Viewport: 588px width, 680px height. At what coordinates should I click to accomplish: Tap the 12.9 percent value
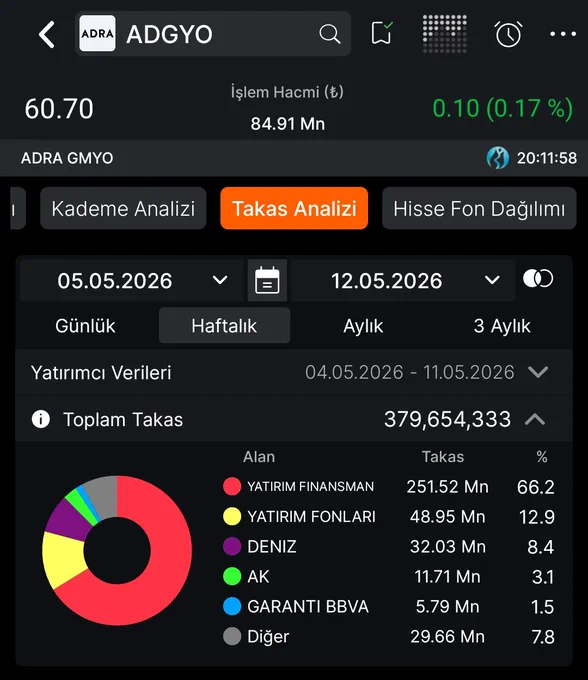pyautogui.click(x=537, y=517)
